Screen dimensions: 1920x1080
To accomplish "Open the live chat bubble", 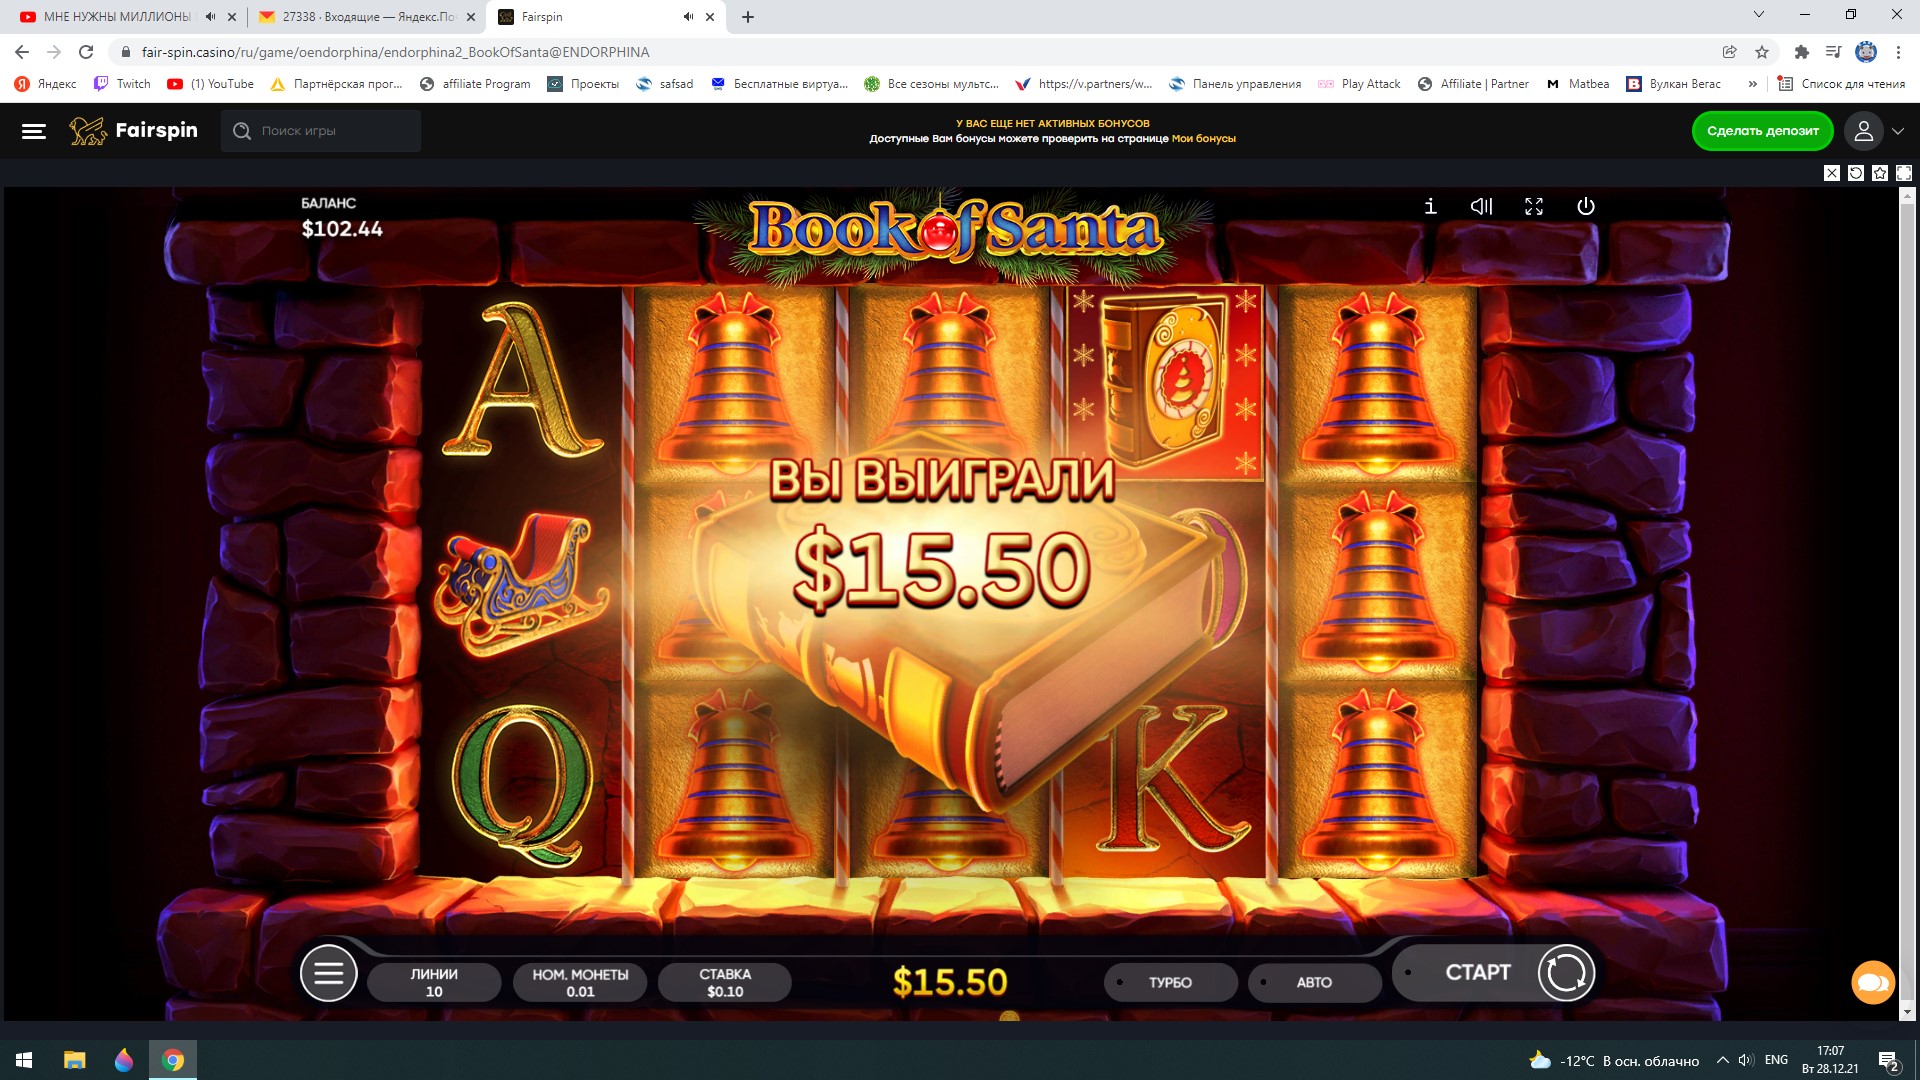I will 1873,982.
